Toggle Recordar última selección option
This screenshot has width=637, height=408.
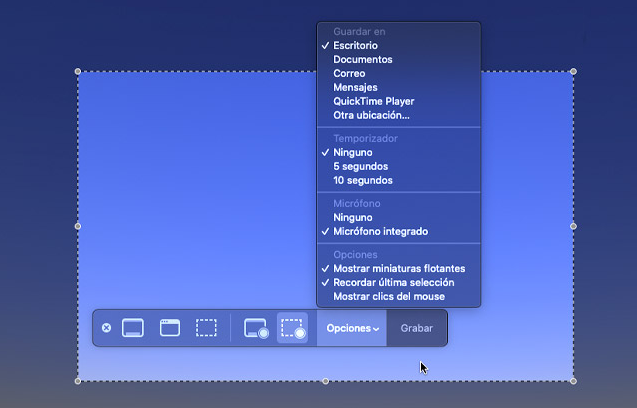[x=396, y=282]
